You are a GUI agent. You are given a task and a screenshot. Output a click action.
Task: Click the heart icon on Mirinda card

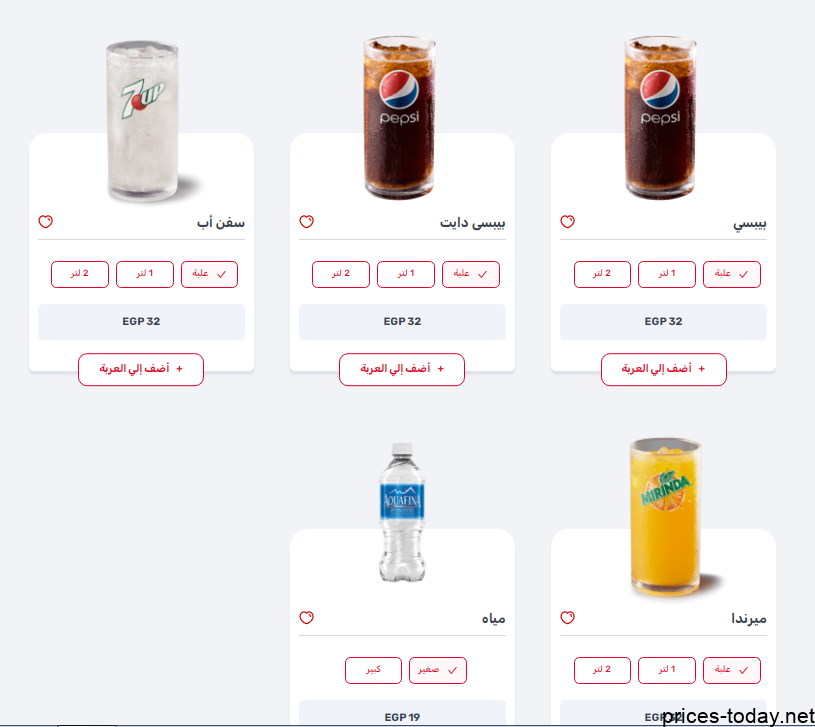[568, 618]
